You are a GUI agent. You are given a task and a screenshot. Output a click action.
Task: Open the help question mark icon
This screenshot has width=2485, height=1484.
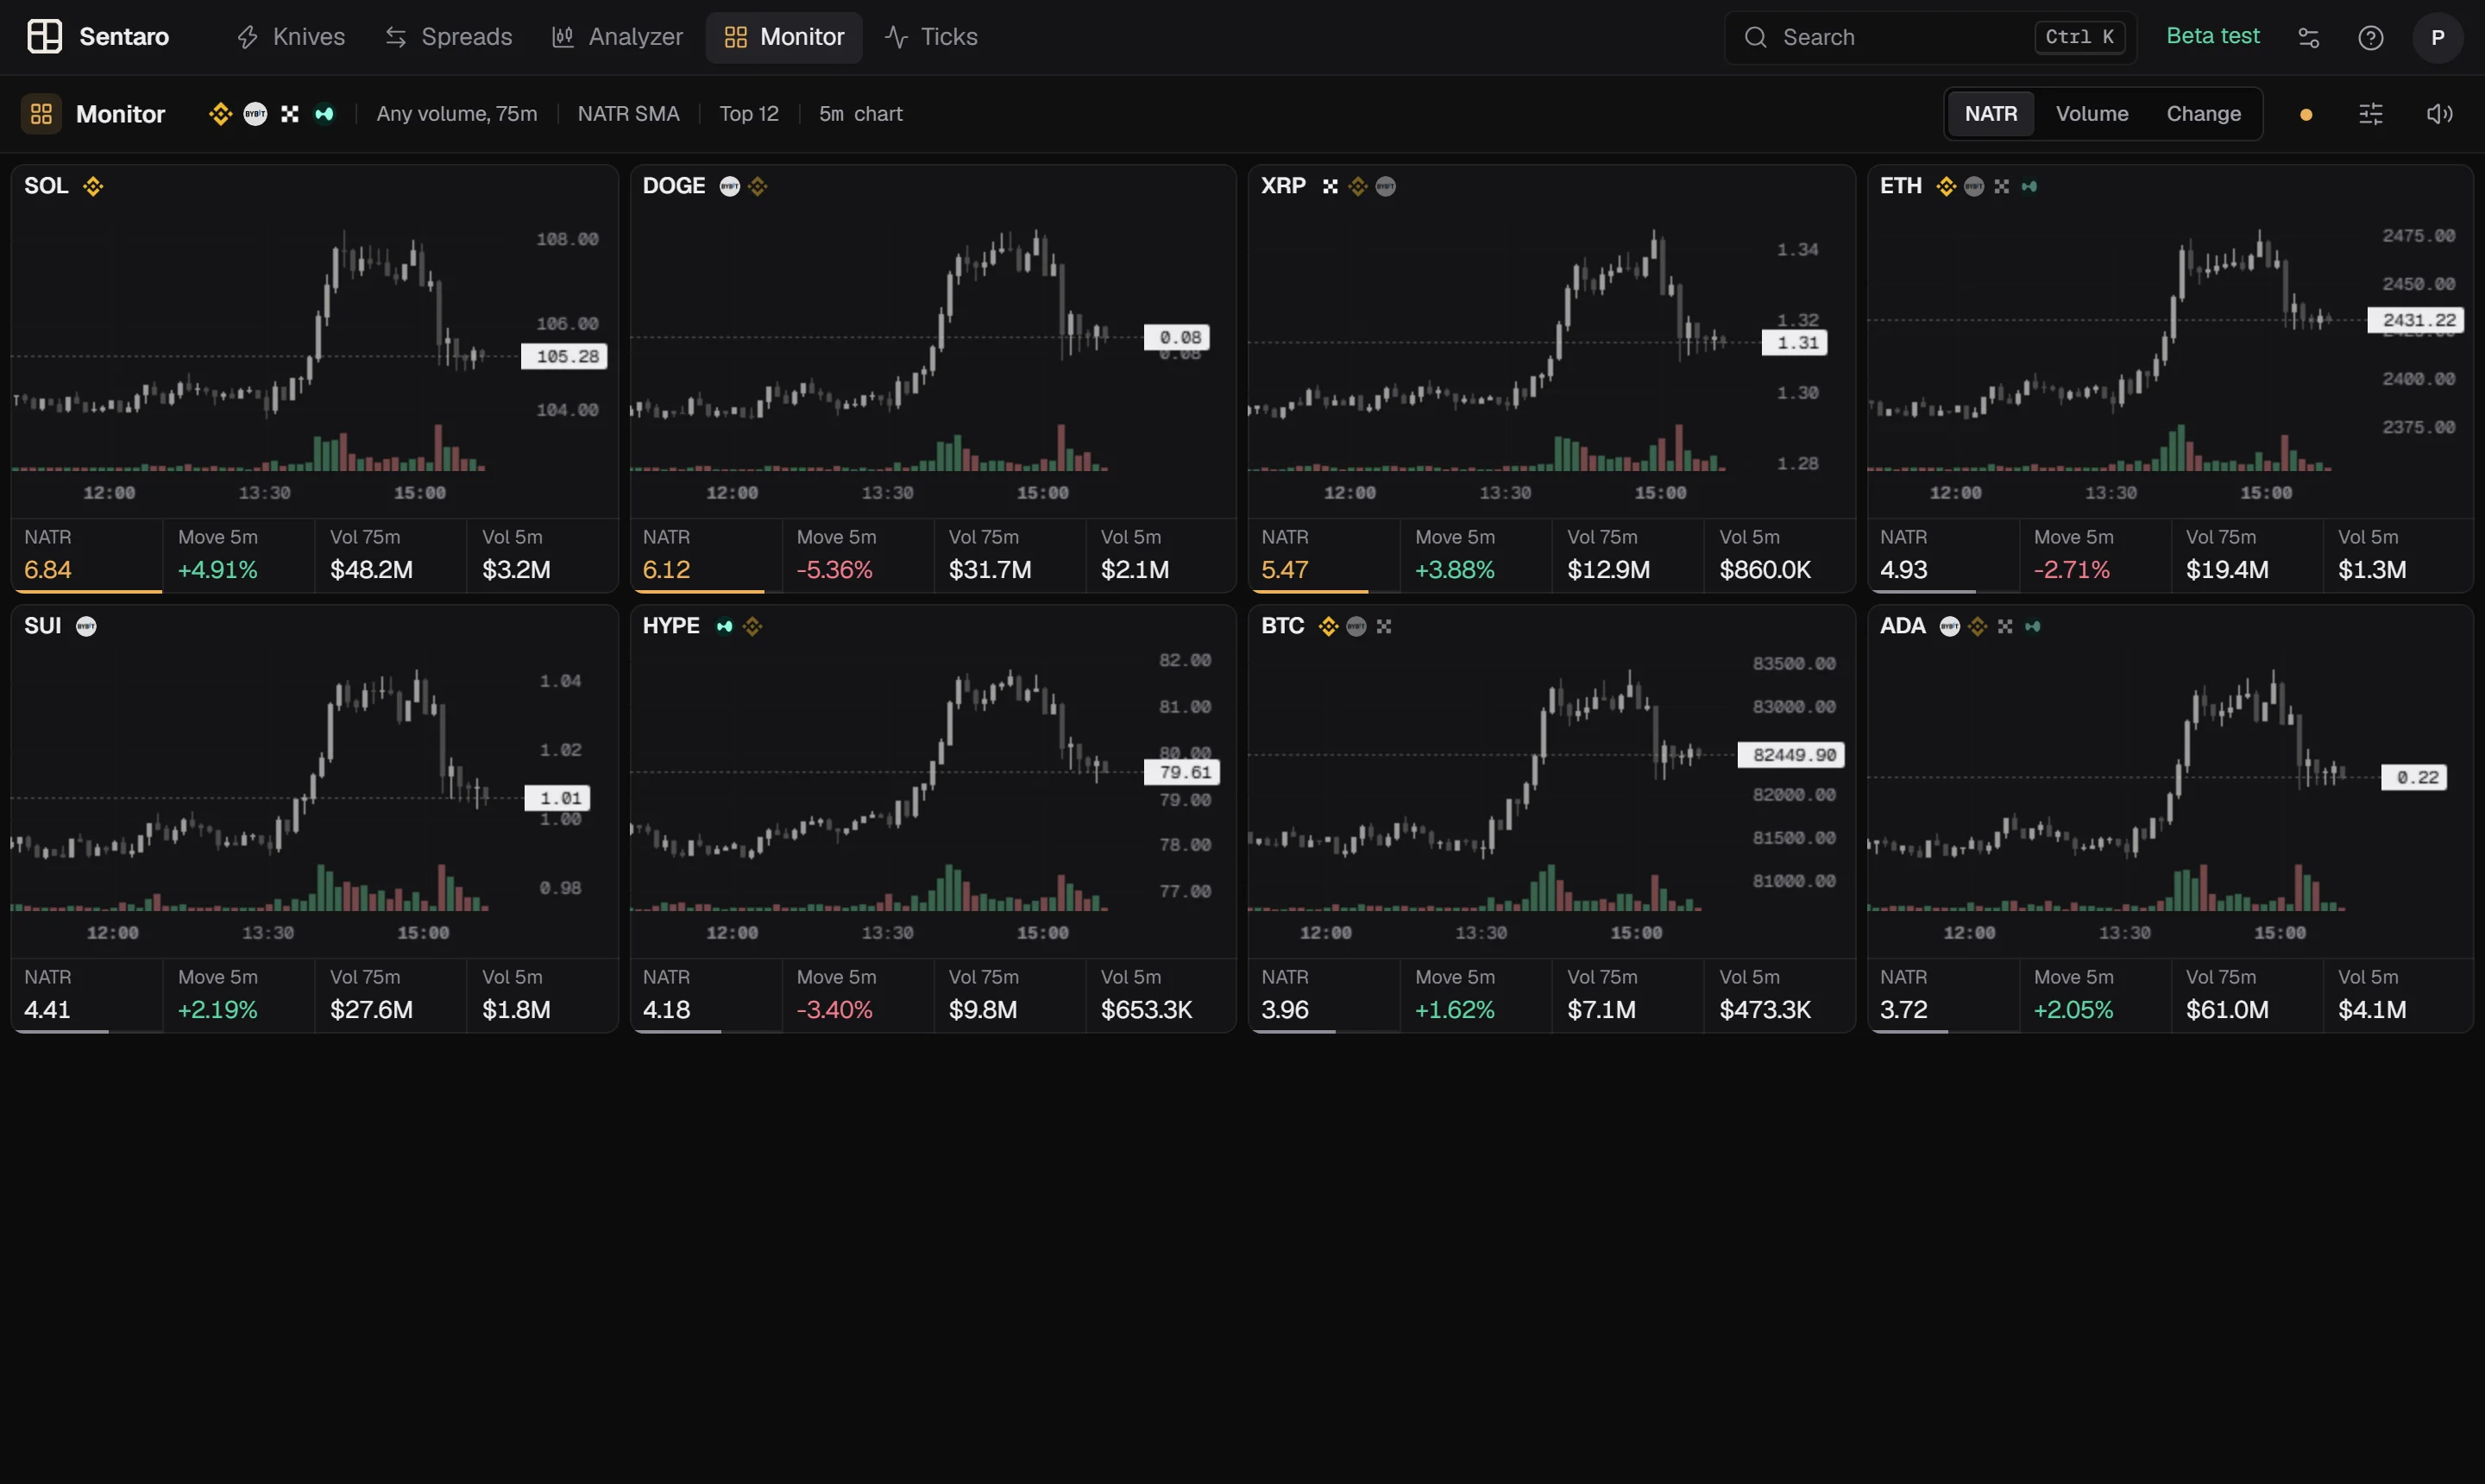point(2370,38)
